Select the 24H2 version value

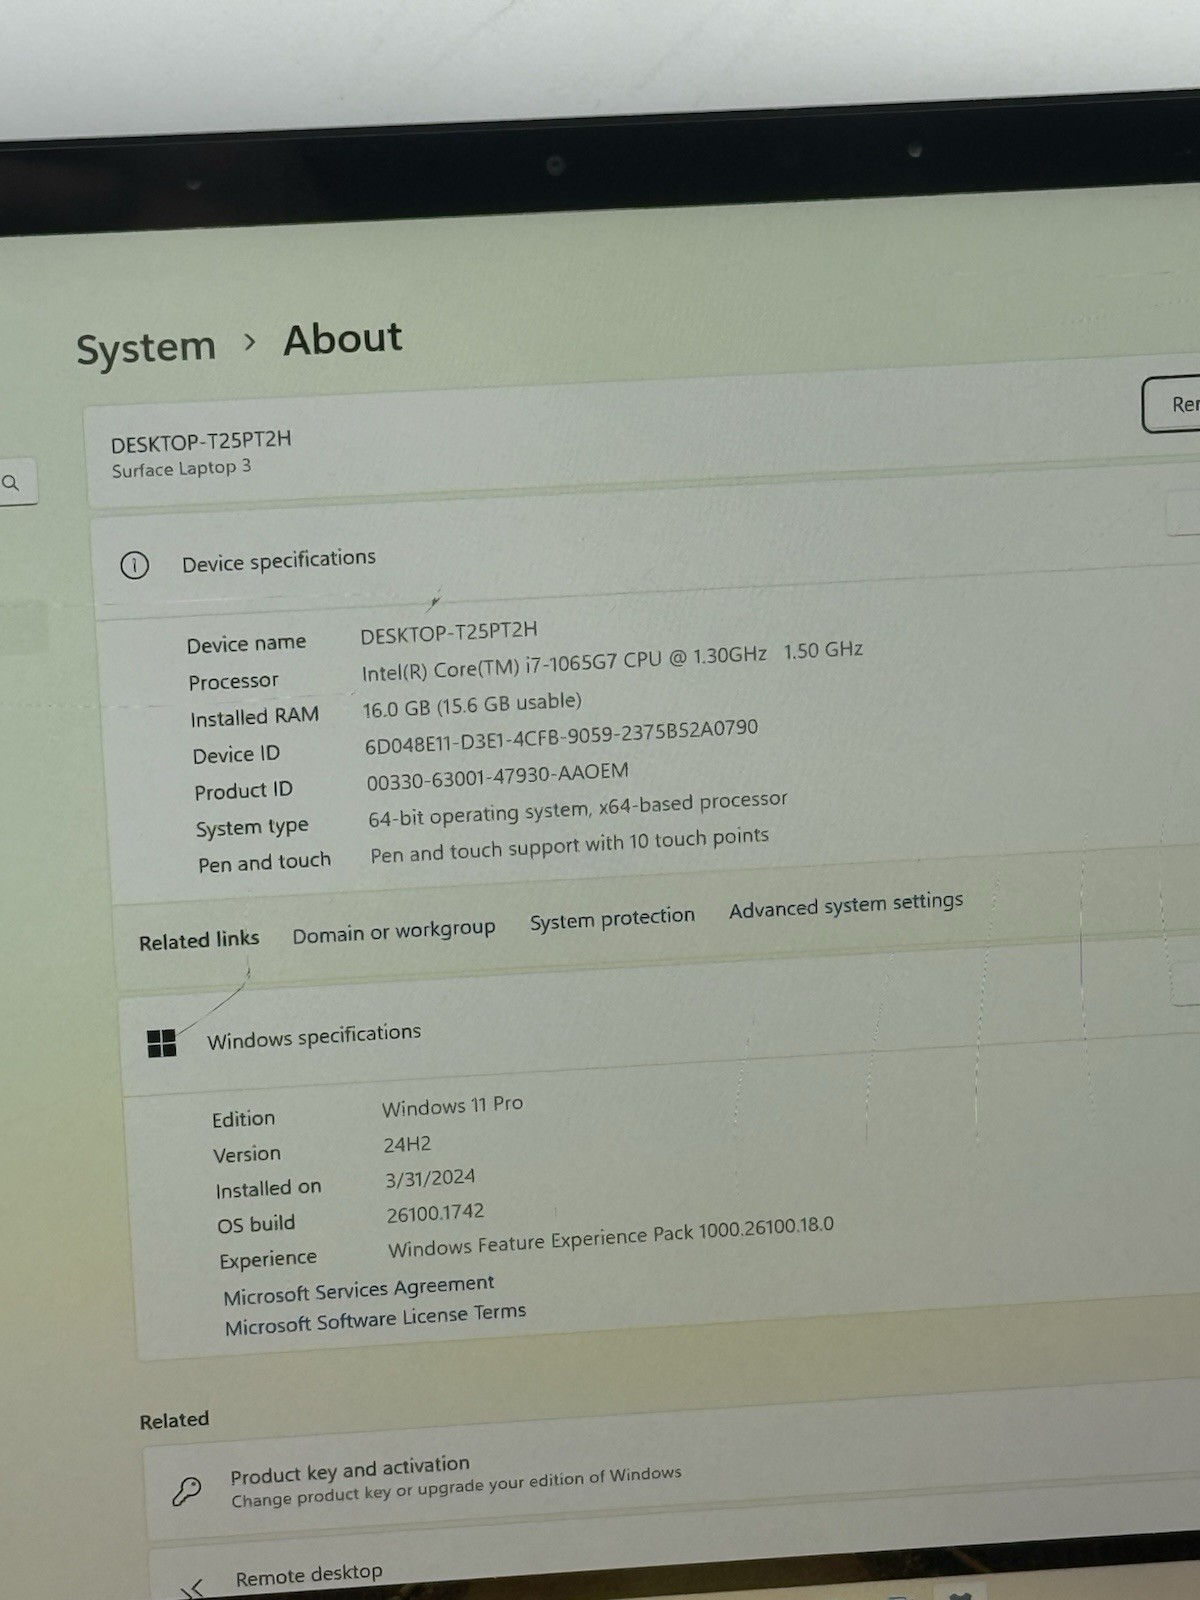pyautogui.click(x=407, y=1144)
